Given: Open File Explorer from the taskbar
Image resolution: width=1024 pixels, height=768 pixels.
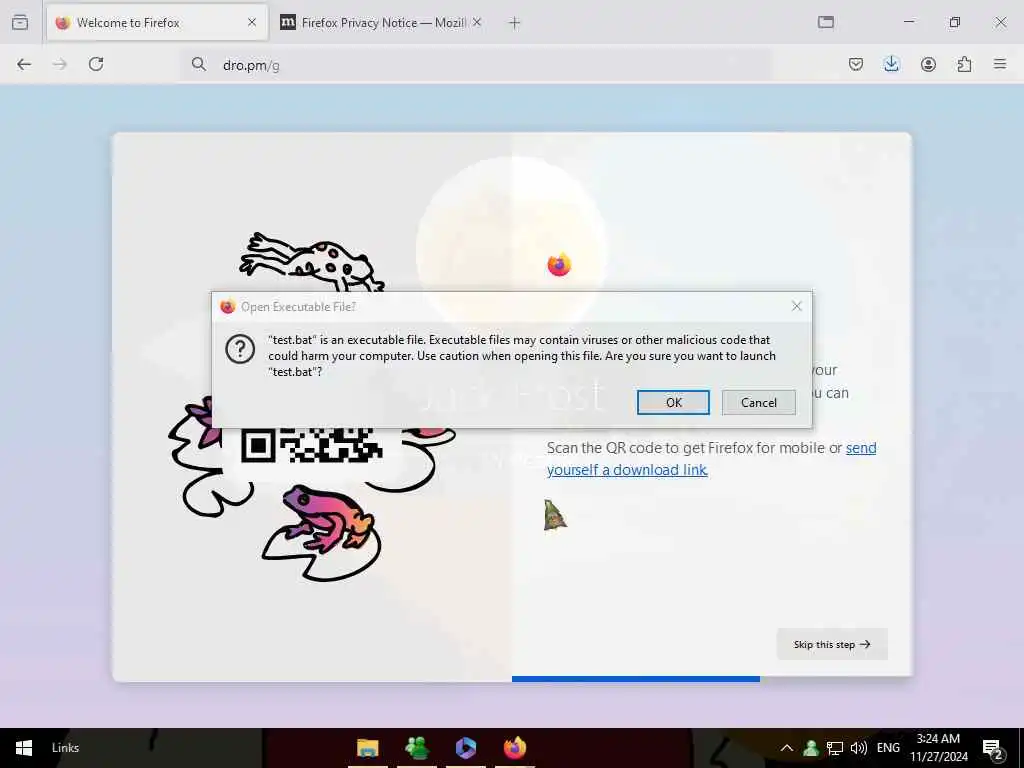Looking at the screenshot, I should pos(368,748).
